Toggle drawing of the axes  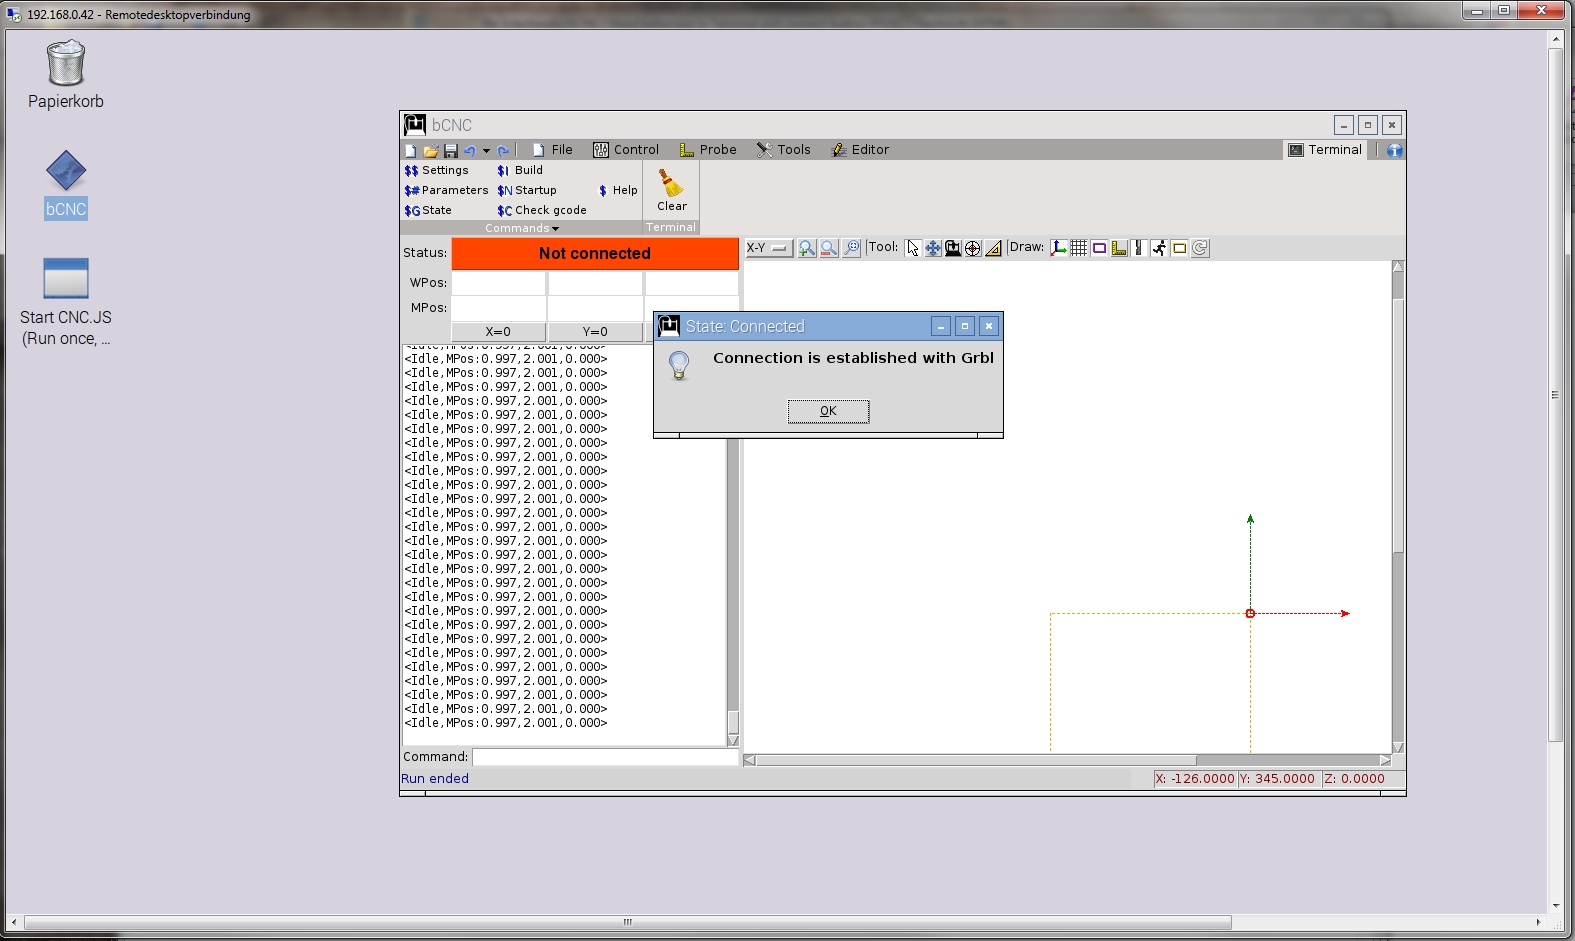1059,248
